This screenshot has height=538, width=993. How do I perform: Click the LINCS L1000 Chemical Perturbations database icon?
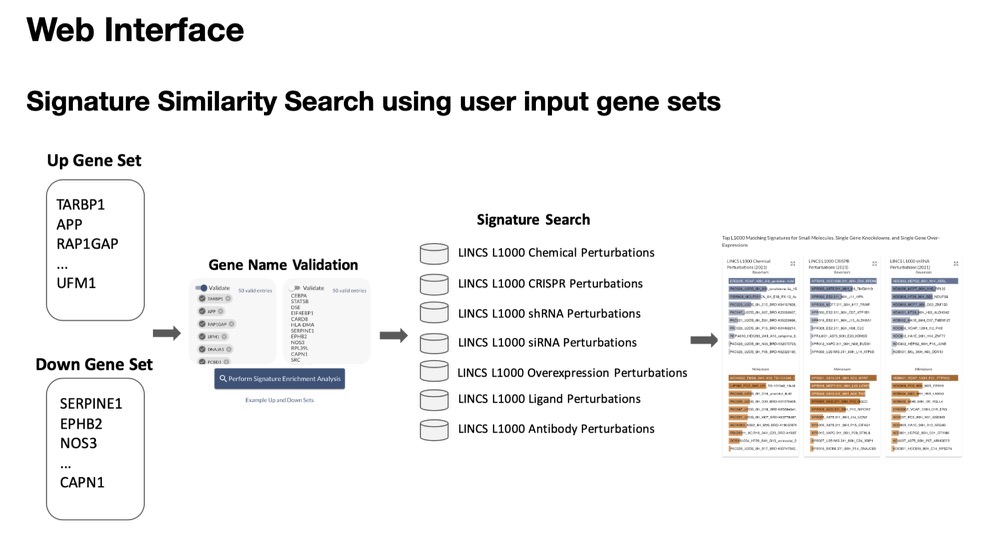tap(434, 254)
